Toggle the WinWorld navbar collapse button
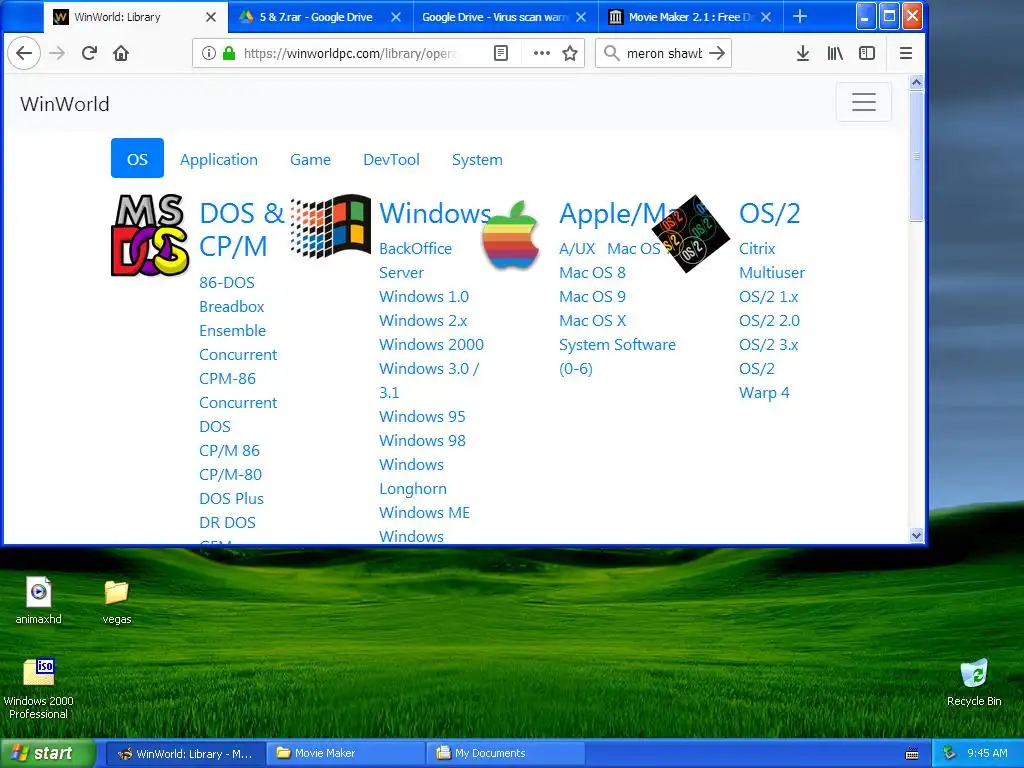Screen dimensions: 1024x768 [863, 102]
